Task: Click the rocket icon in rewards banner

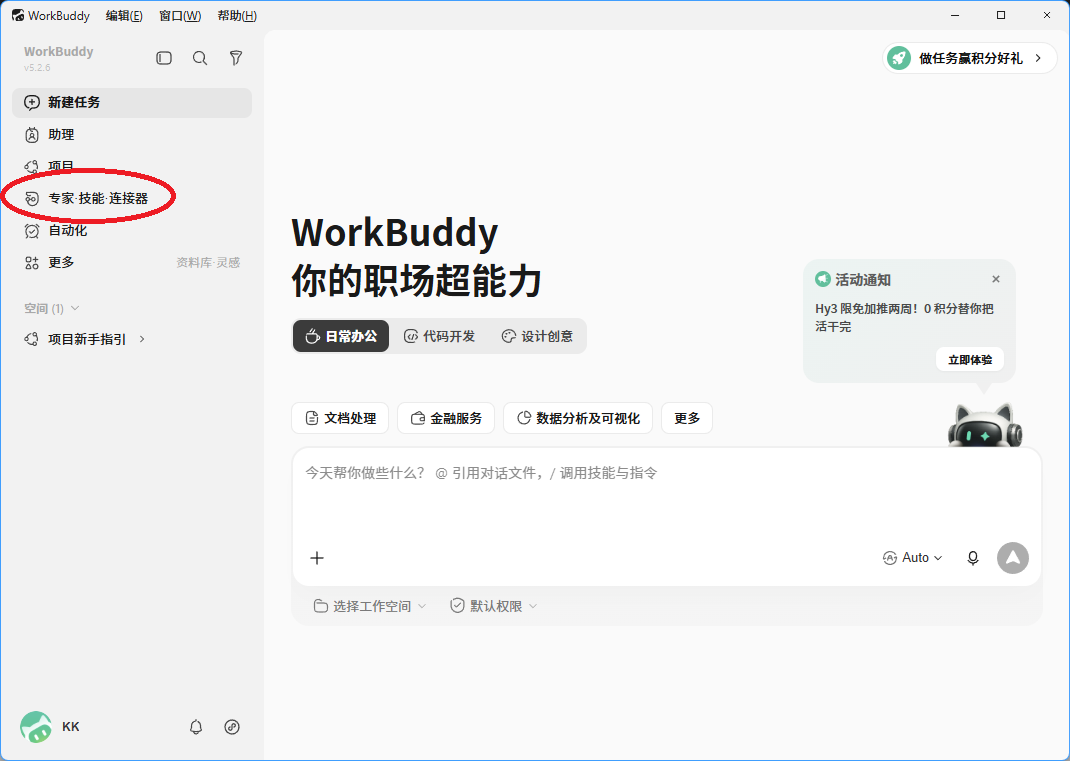Action: (899, 58)
